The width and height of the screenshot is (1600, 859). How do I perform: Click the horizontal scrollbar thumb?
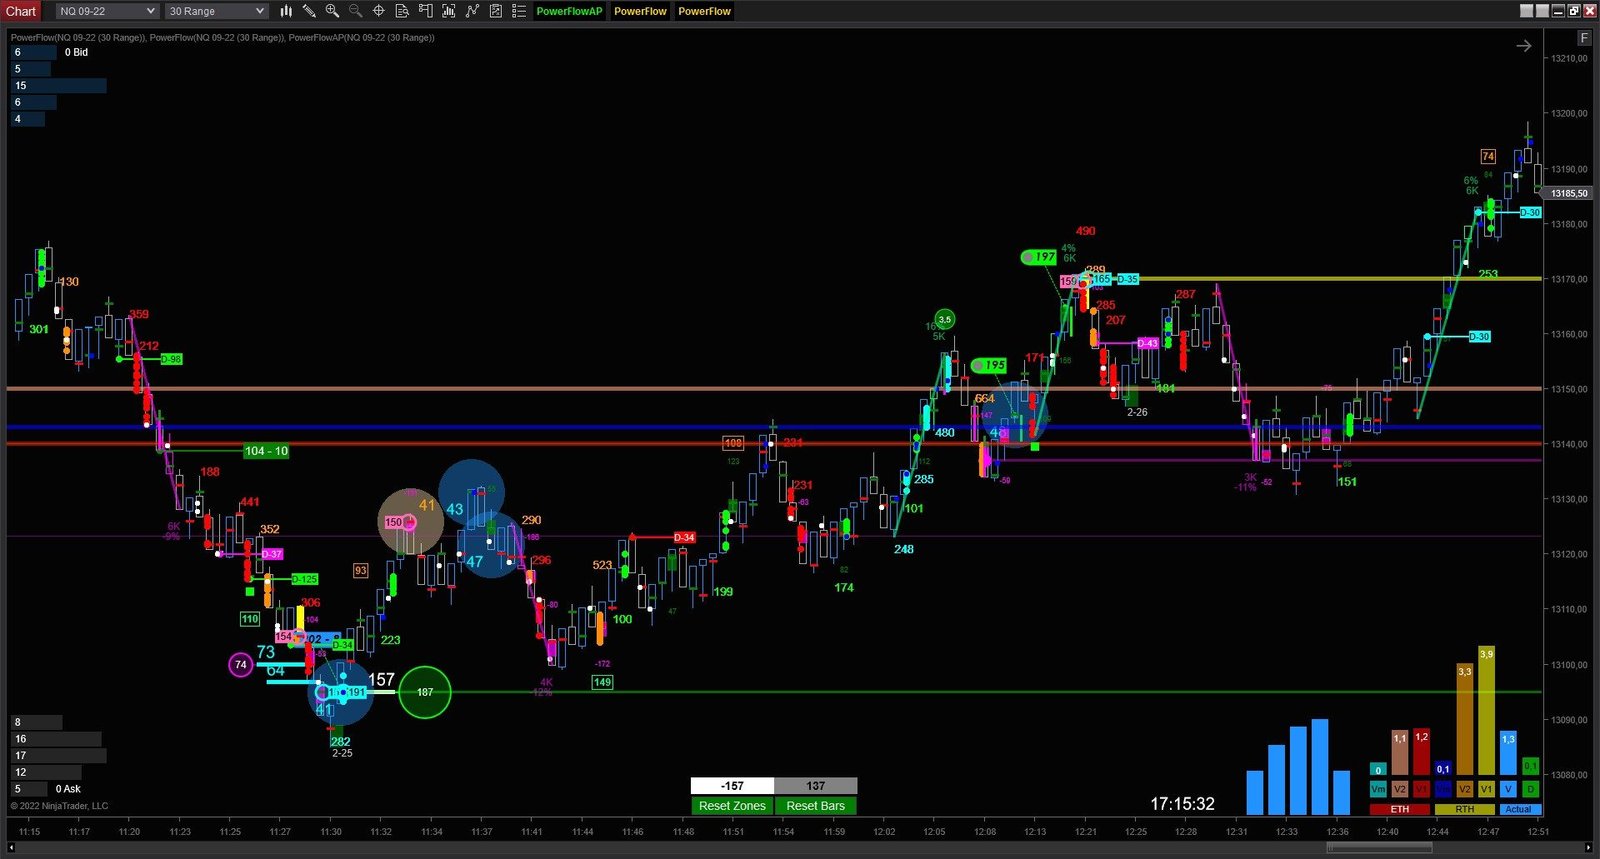pos(1378,848)
